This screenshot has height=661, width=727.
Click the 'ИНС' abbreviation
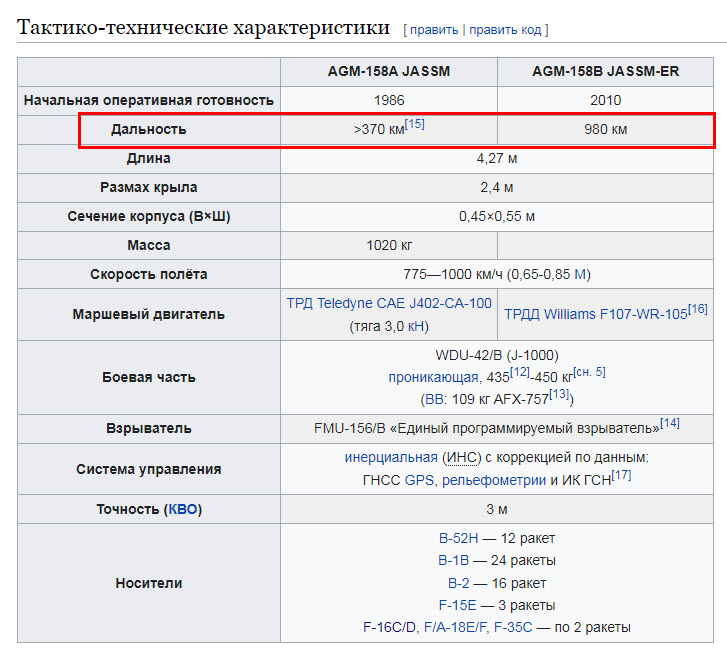(461, 458)
